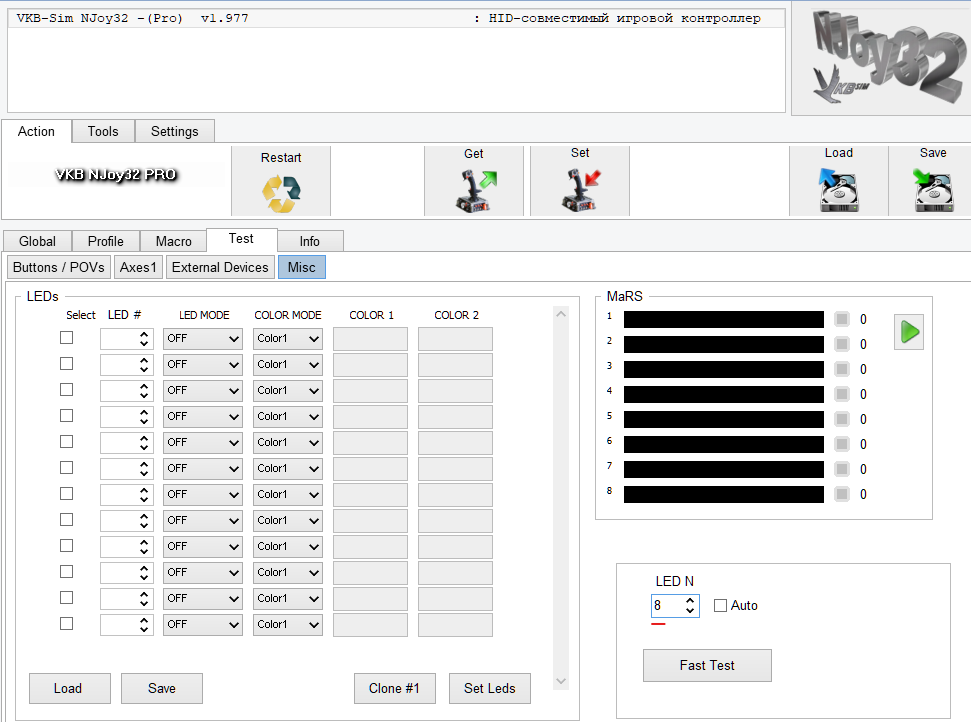Tick the fourth LED row Select checkbox

[66, 415]
